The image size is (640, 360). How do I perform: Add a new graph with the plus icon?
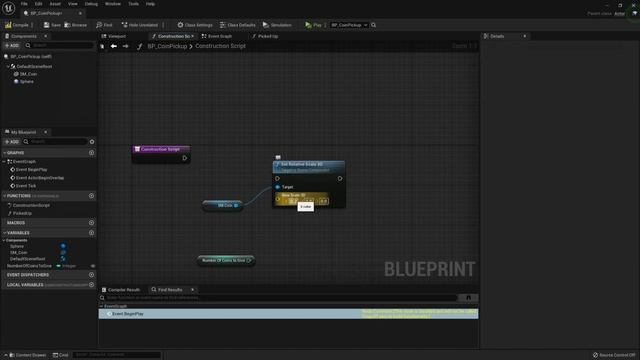(x=91, y=153)
